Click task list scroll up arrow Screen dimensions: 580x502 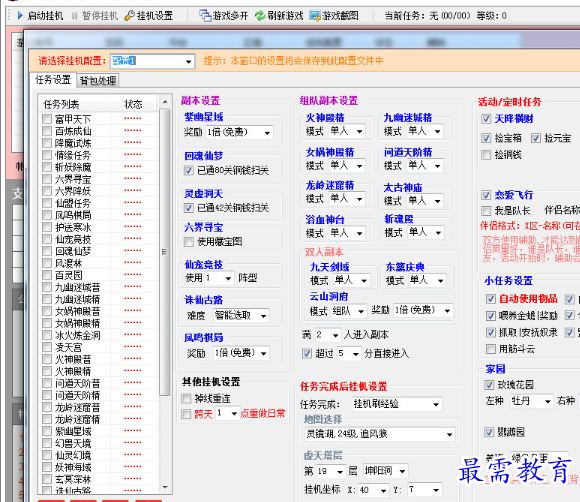(x=165, y=101)
